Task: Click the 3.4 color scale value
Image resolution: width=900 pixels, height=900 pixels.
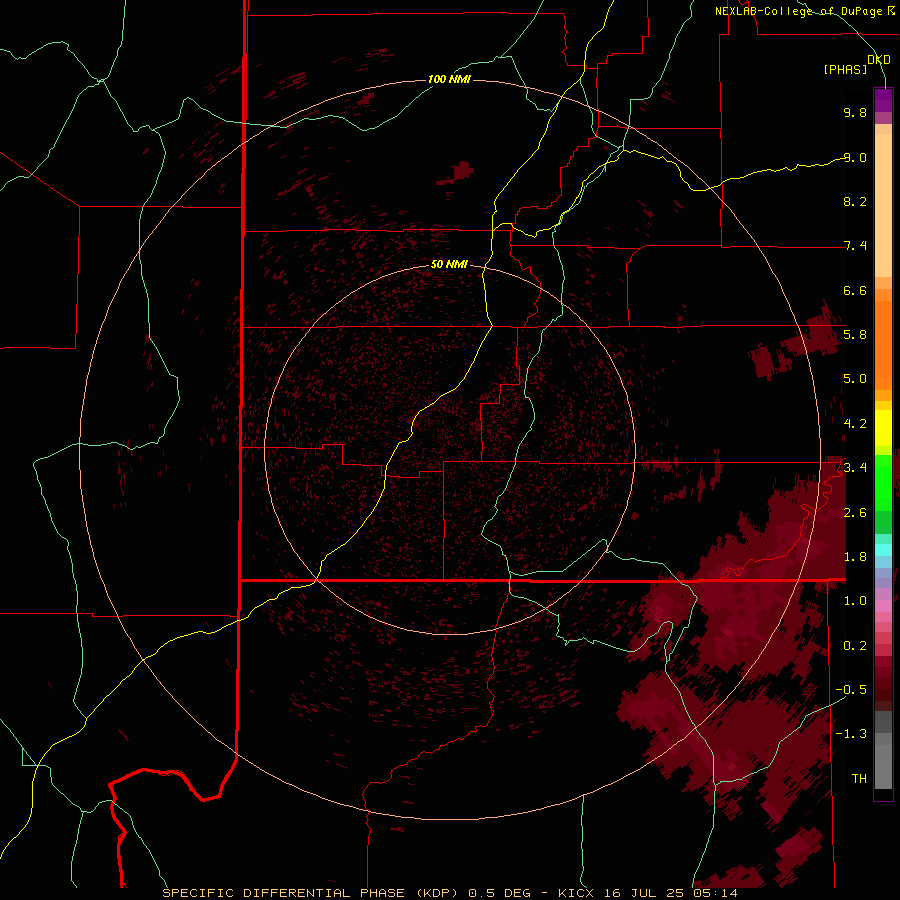Action: pos(855,468)
